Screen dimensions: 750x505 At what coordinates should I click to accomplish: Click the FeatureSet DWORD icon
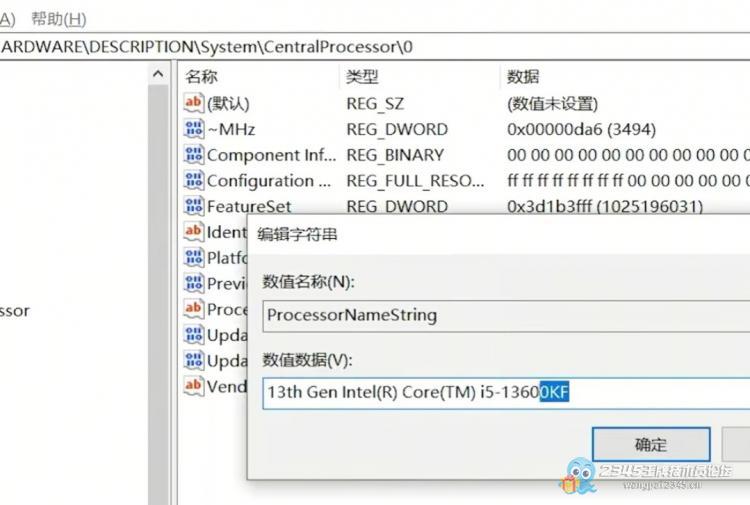click(x=194, y=206)
